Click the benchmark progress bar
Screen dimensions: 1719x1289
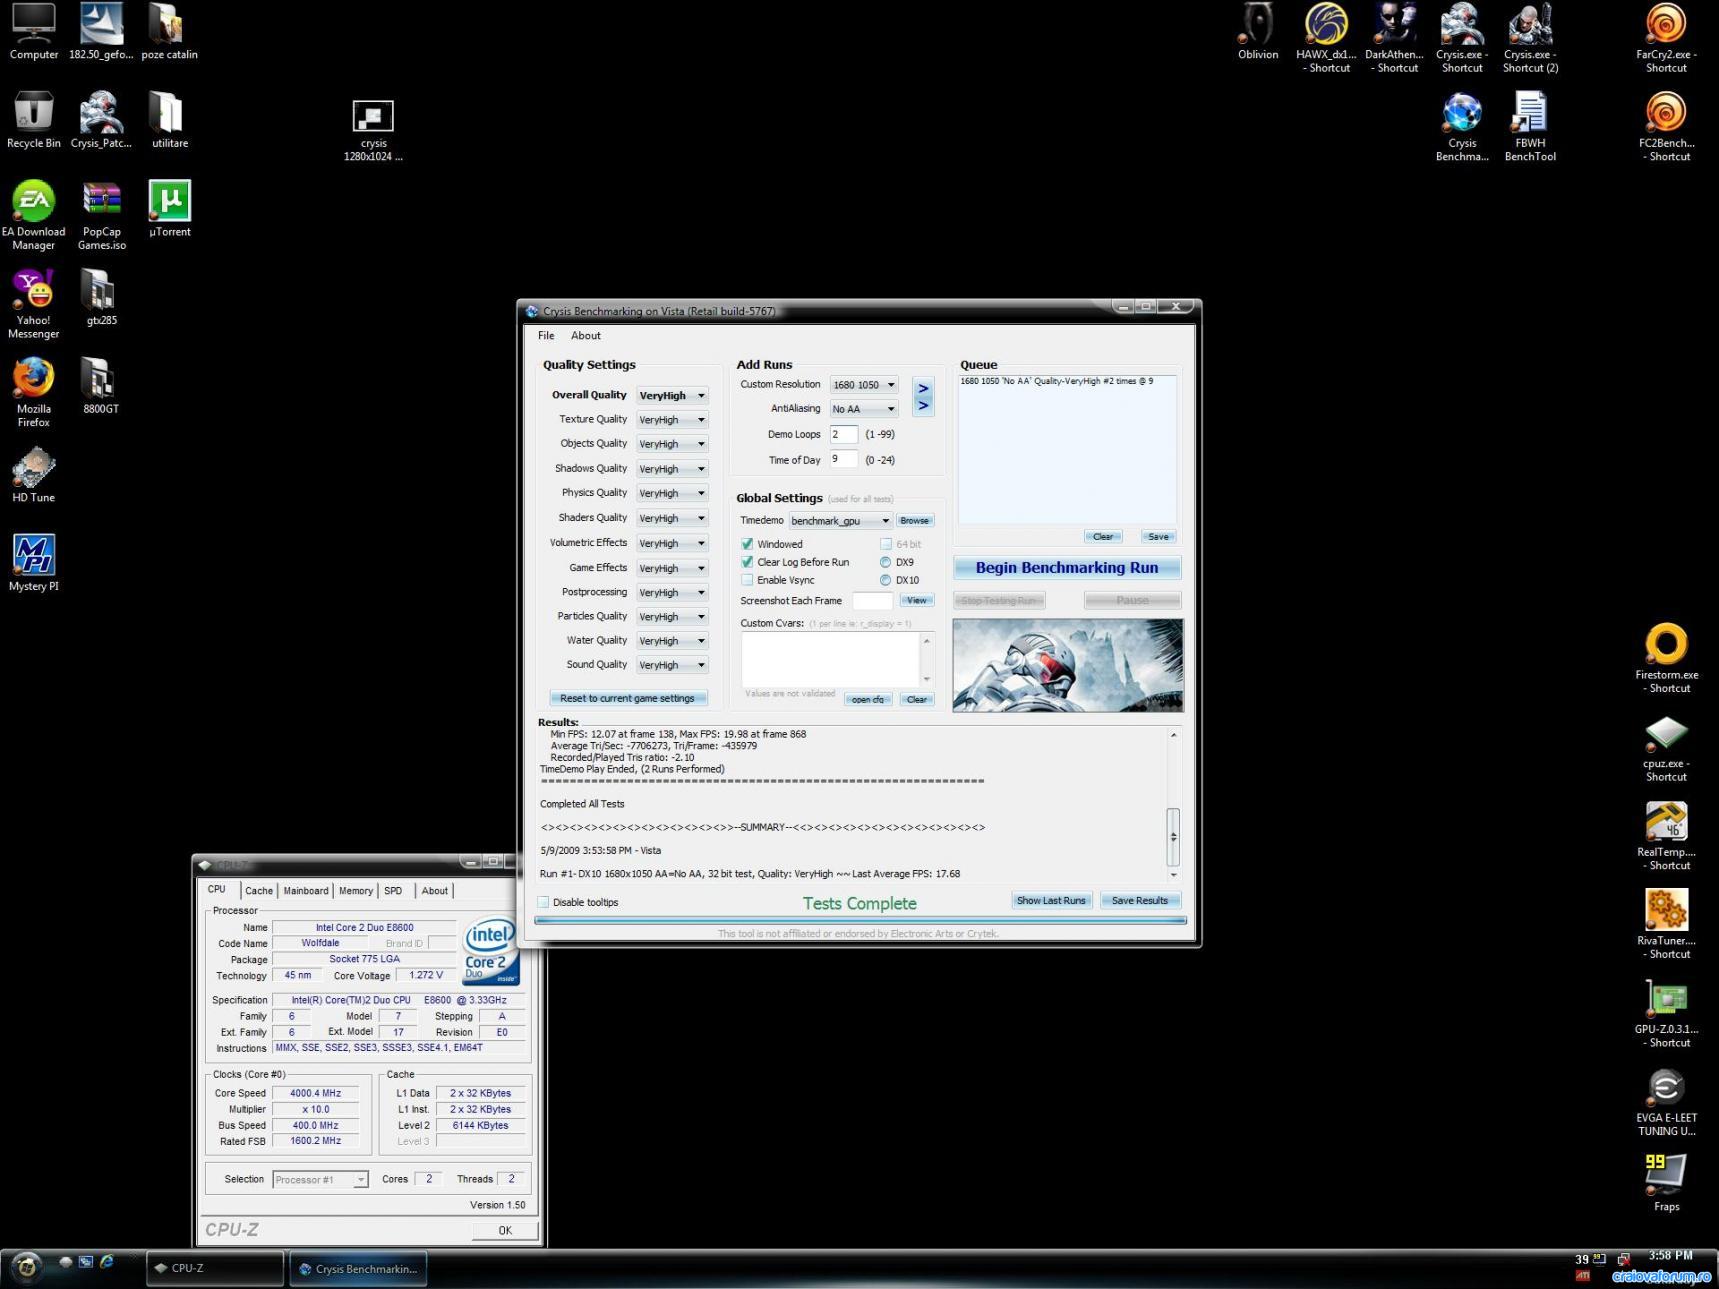[860, 920]
